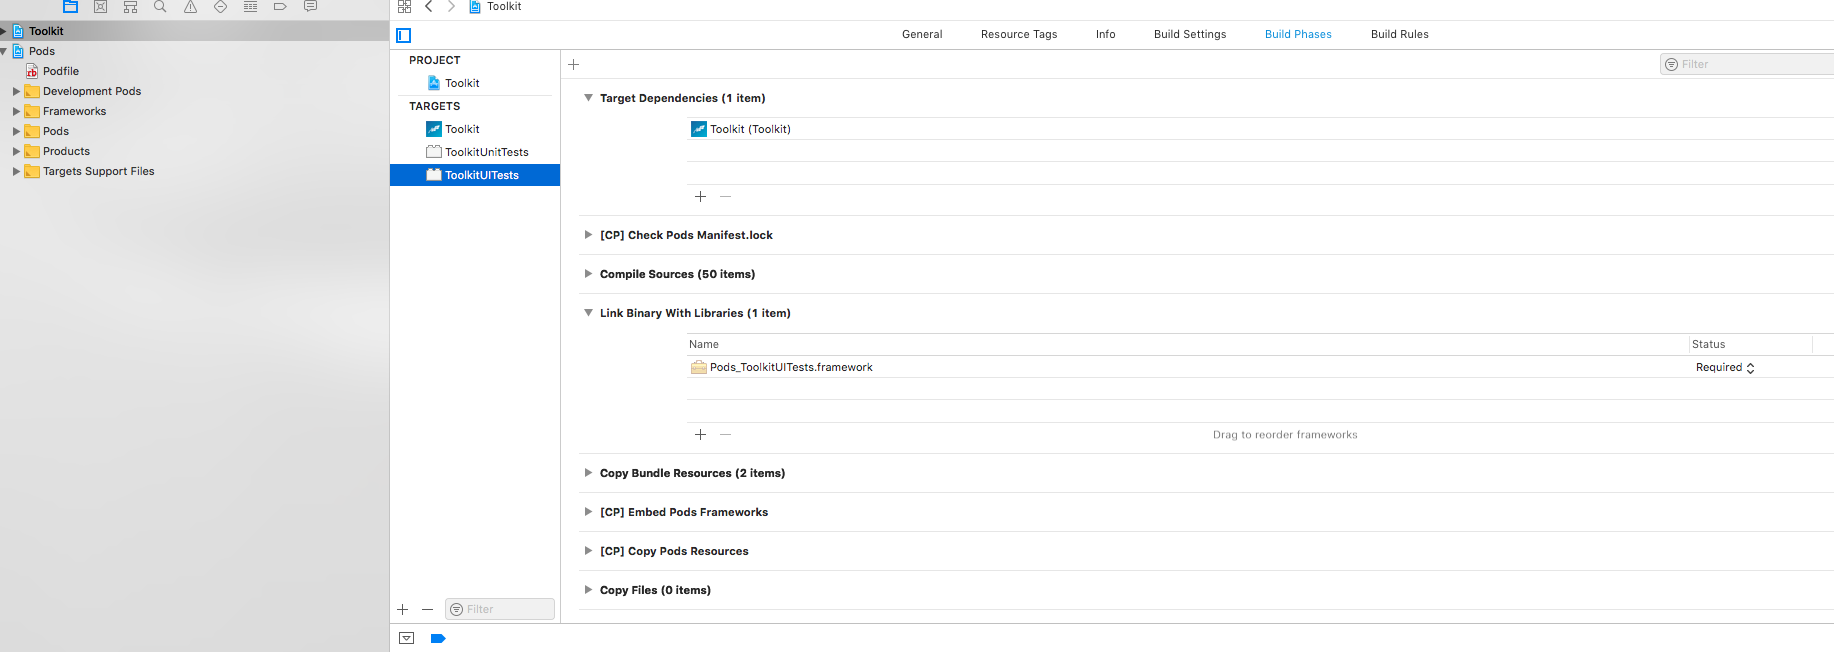Open the Source Control navigator
The image size is (1834, 652).
[x=100, y=6]
